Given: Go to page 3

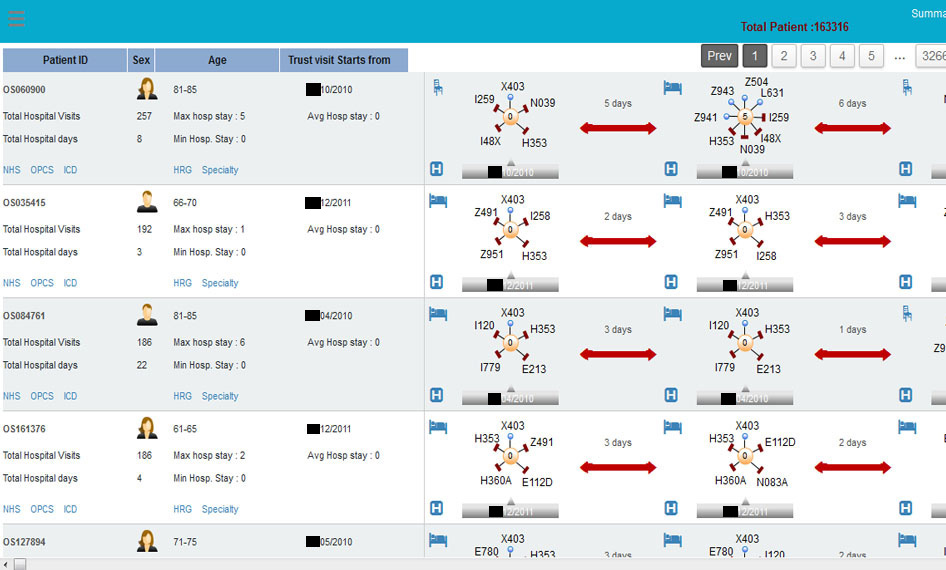Looking at the screenshot, I should pyautogui.click(x=813, y=56).
